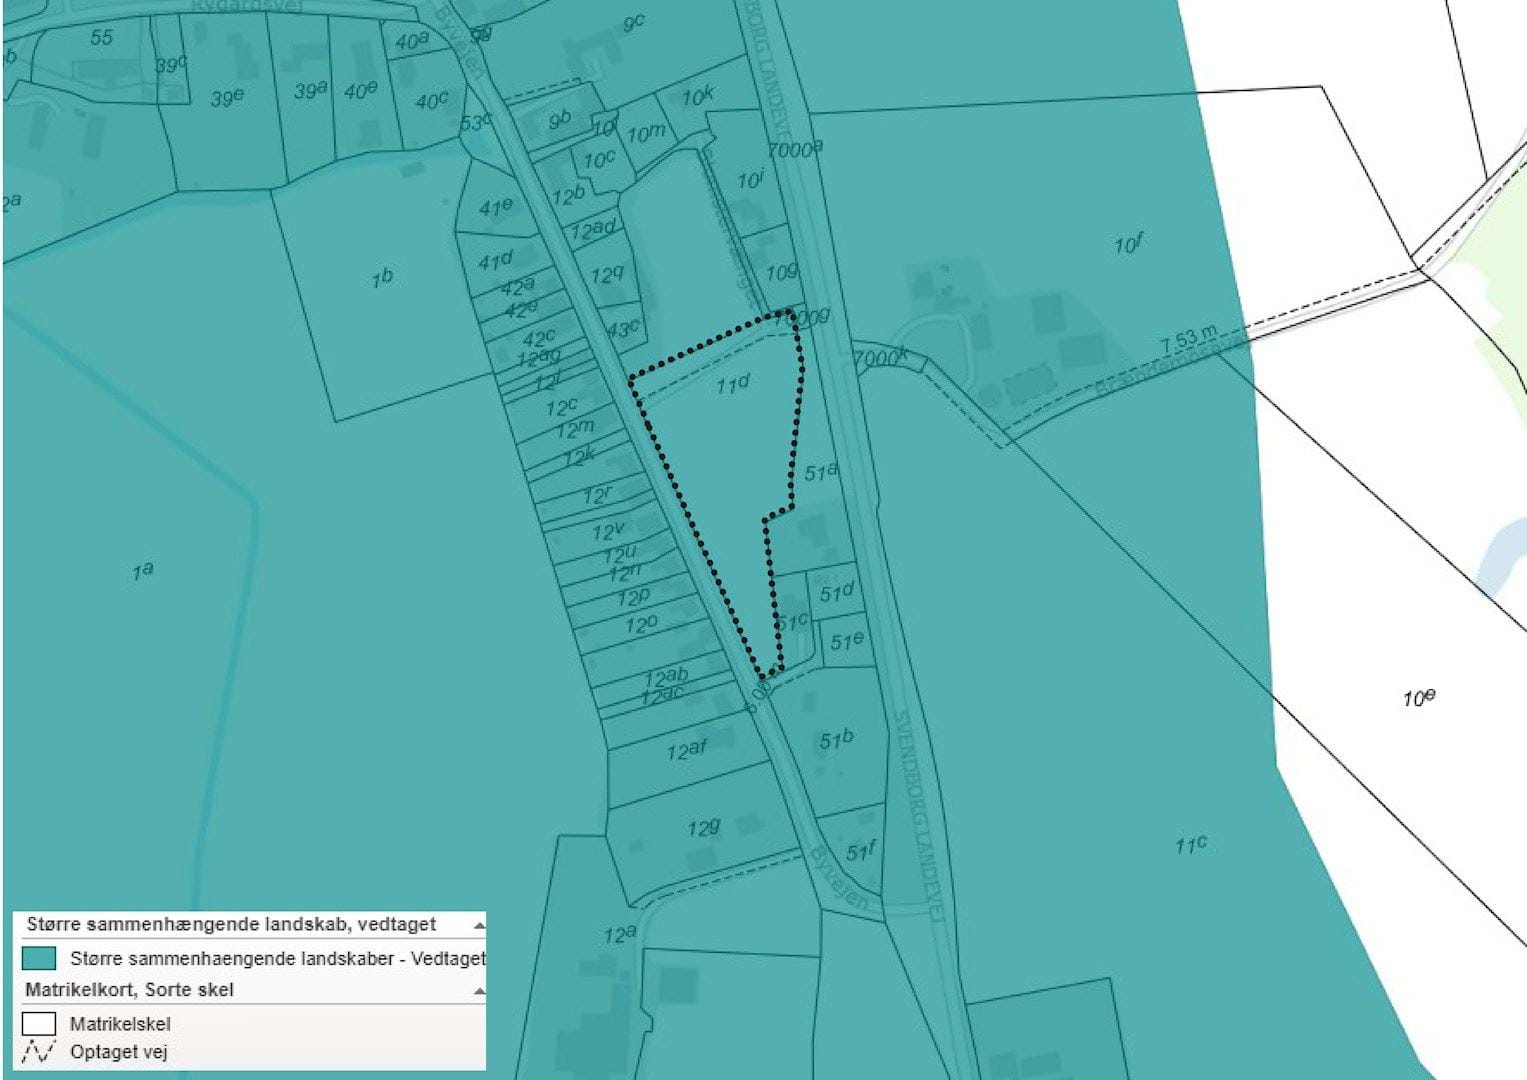
Task: Click on the large parcel labeled 1a
Action: point(143,572)
